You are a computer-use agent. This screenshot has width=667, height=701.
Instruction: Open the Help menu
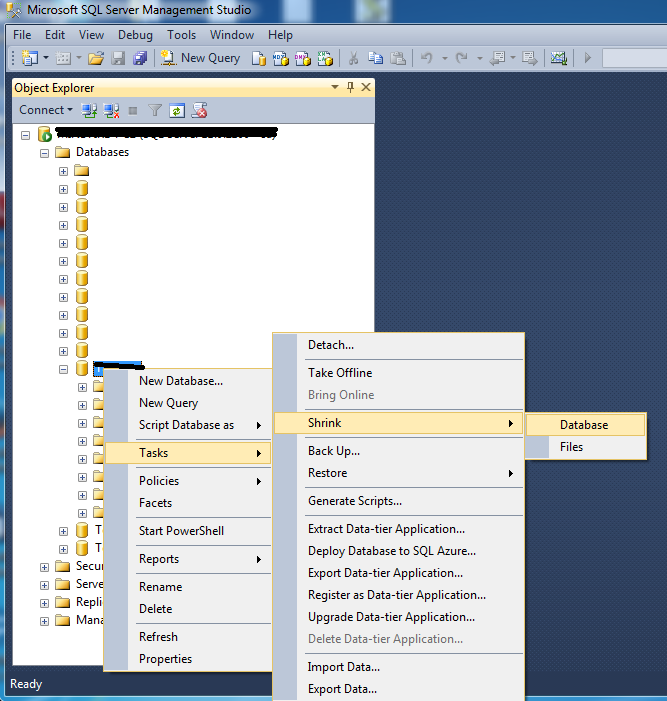(x=280, y=35)
